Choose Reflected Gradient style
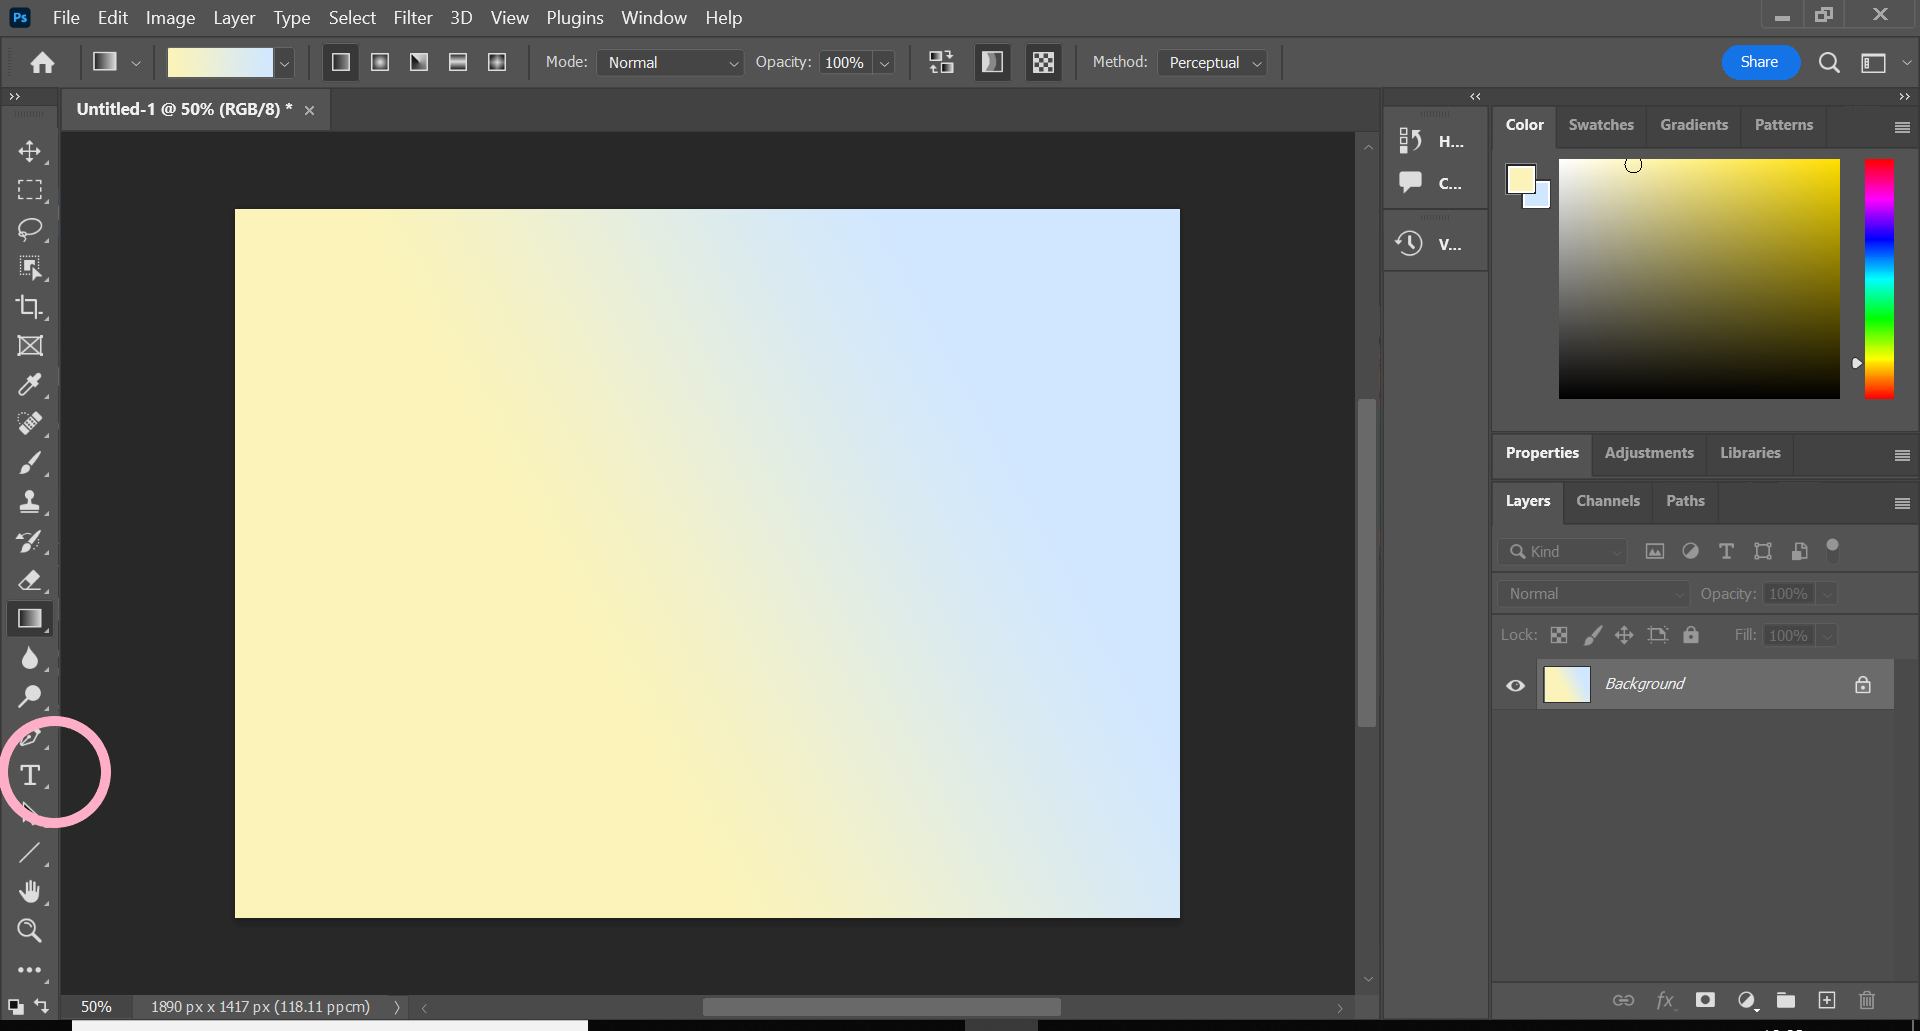 [x=458, y=62]
